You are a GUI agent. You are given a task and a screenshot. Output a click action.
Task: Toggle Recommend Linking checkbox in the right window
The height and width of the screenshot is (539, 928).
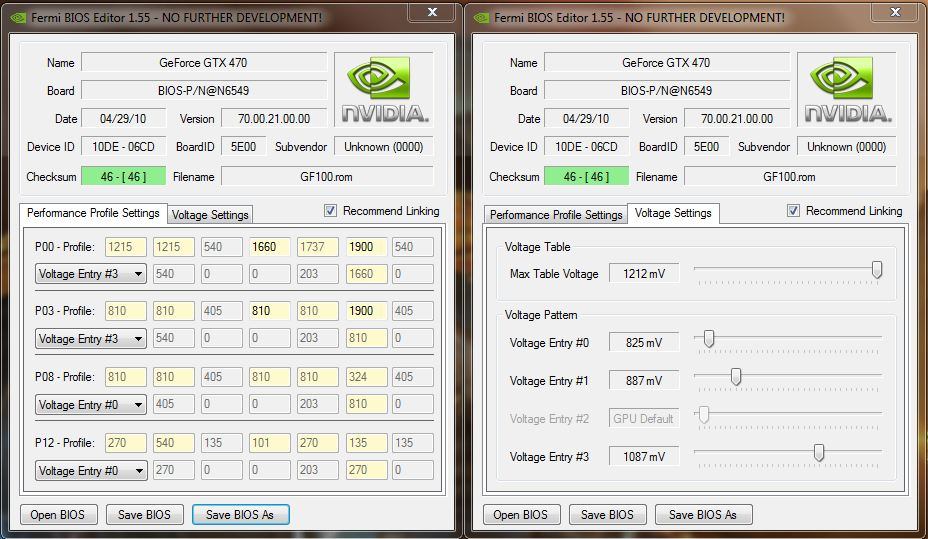793,211
